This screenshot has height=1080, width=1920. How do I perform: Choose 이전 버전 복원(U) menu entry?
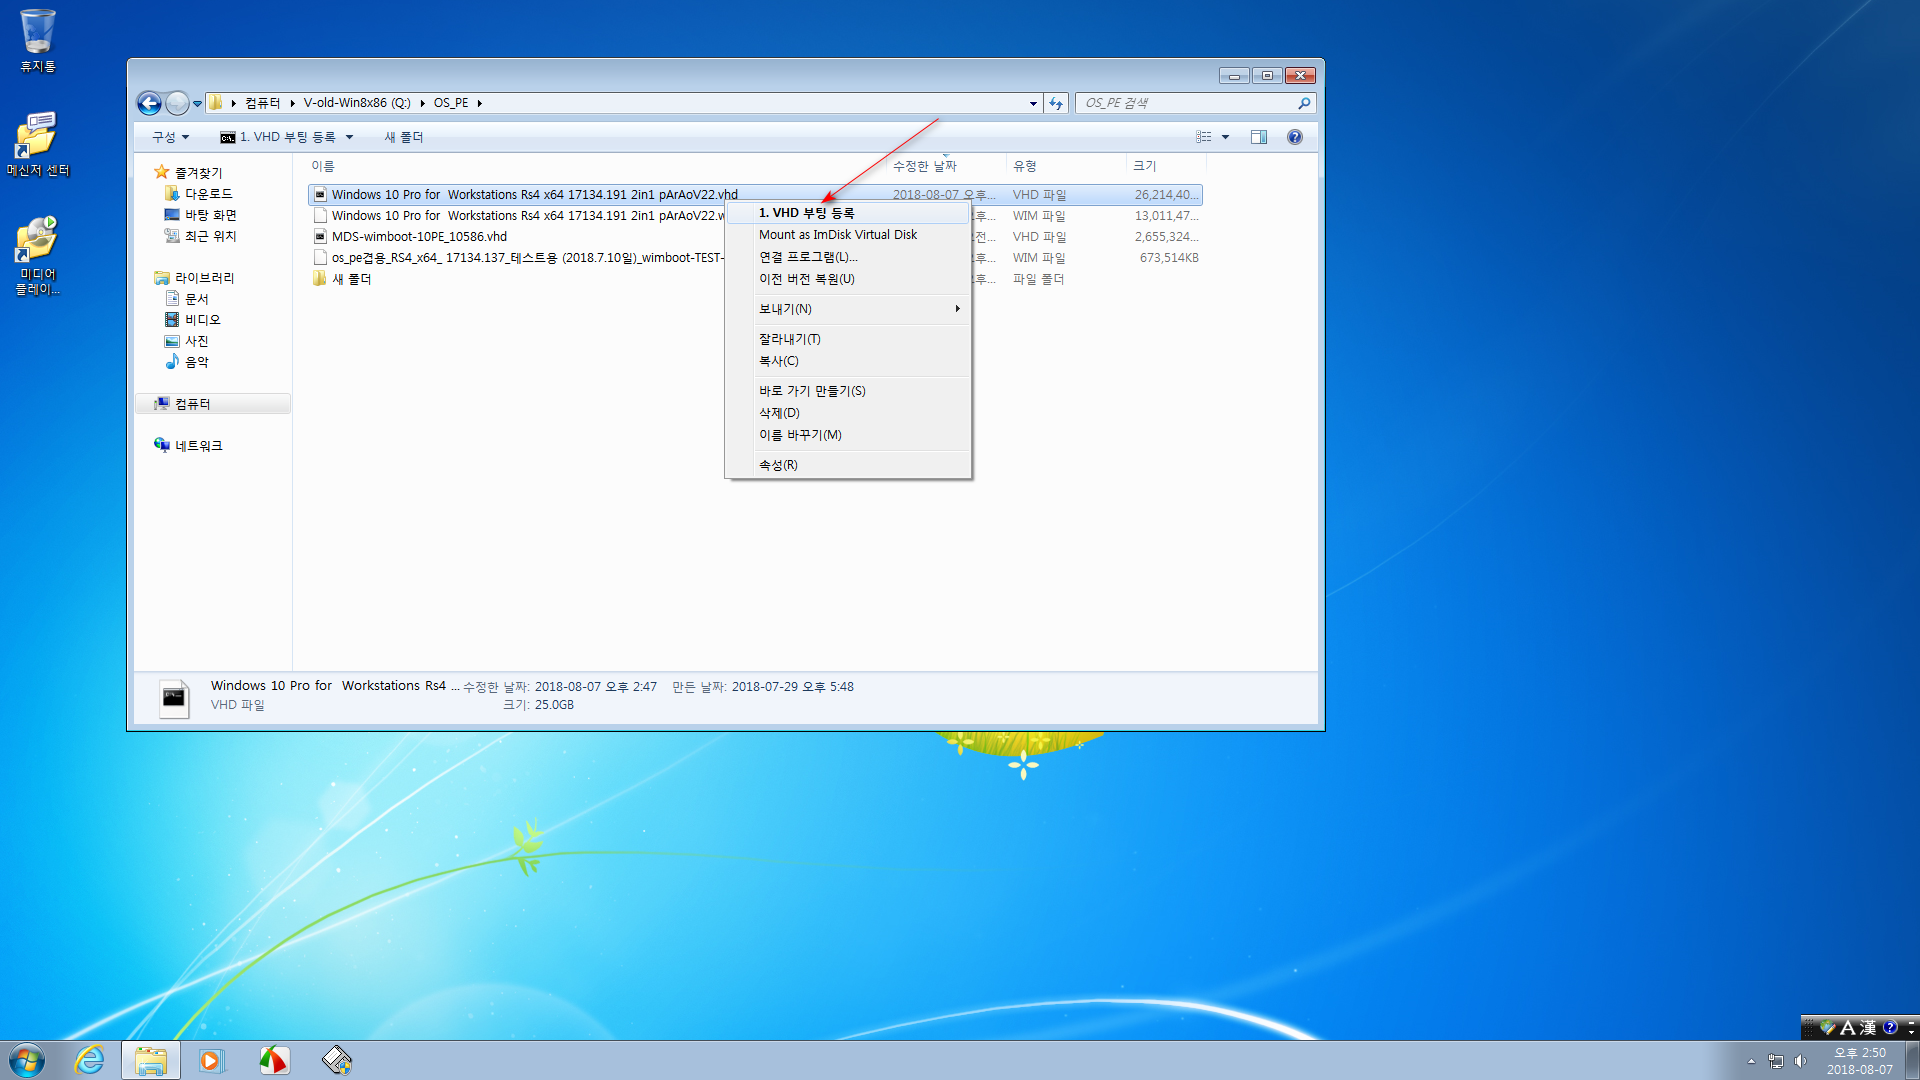[x=848, y=279]
